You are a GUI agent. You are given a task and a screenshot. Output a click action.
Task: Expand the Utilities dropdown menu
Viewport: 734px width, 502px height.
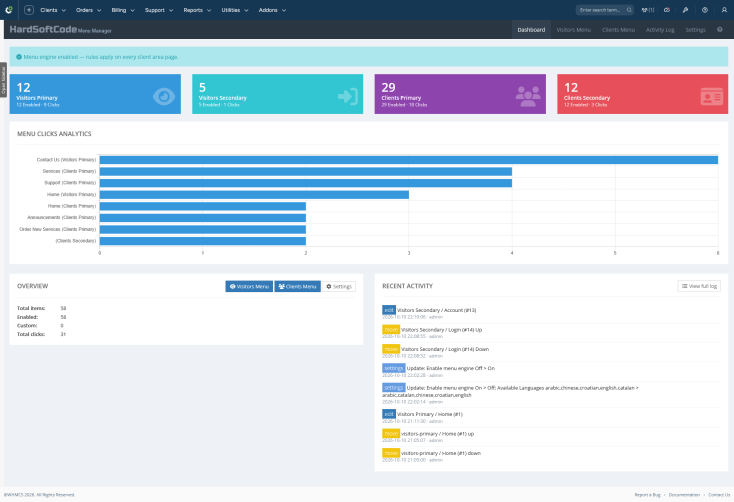235,10
